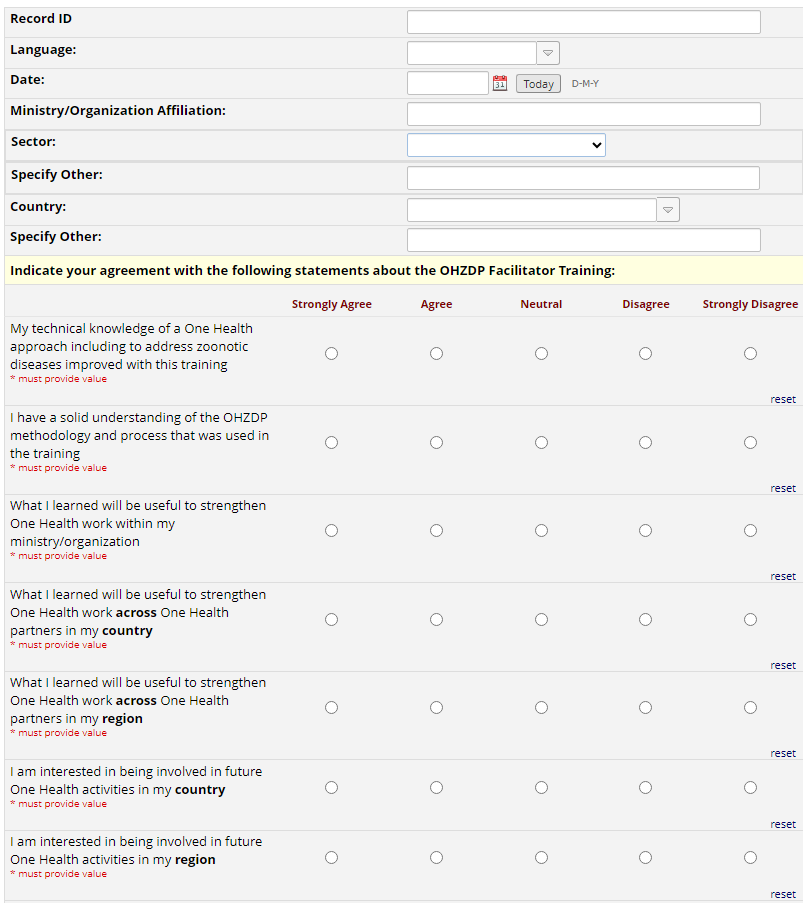Click the Specify Other field under Country
This screenshot has width=803, height=903.
coord(583,240)
